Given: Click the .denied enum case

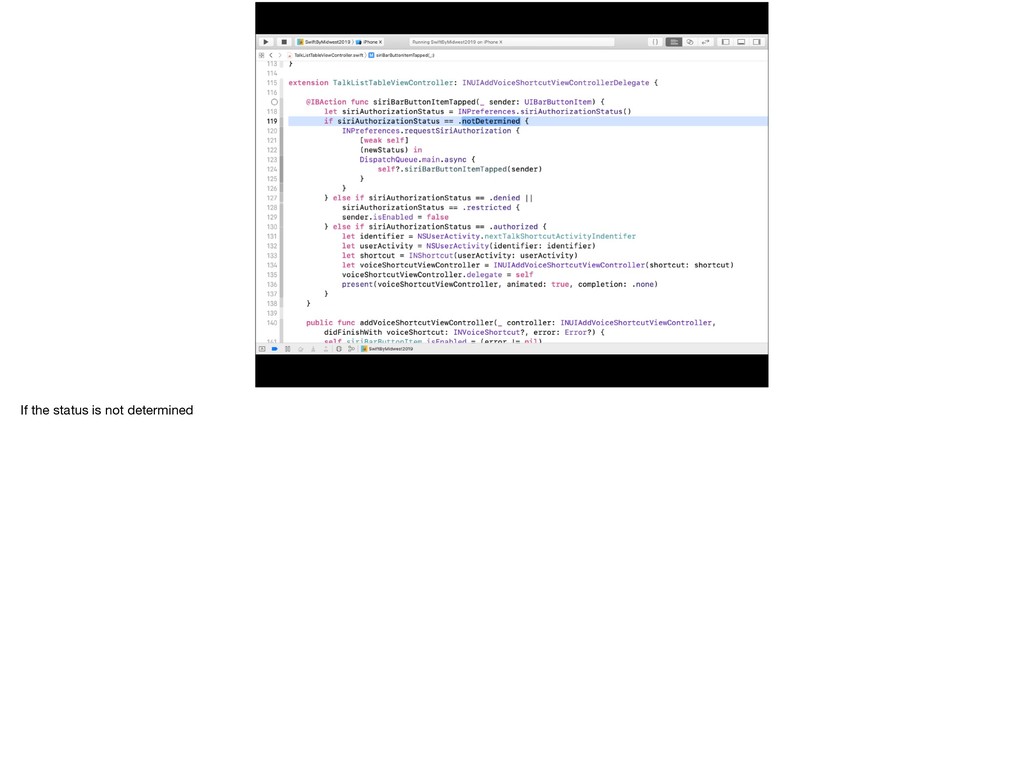Looking at the screenshot, I should coord(505,198).
